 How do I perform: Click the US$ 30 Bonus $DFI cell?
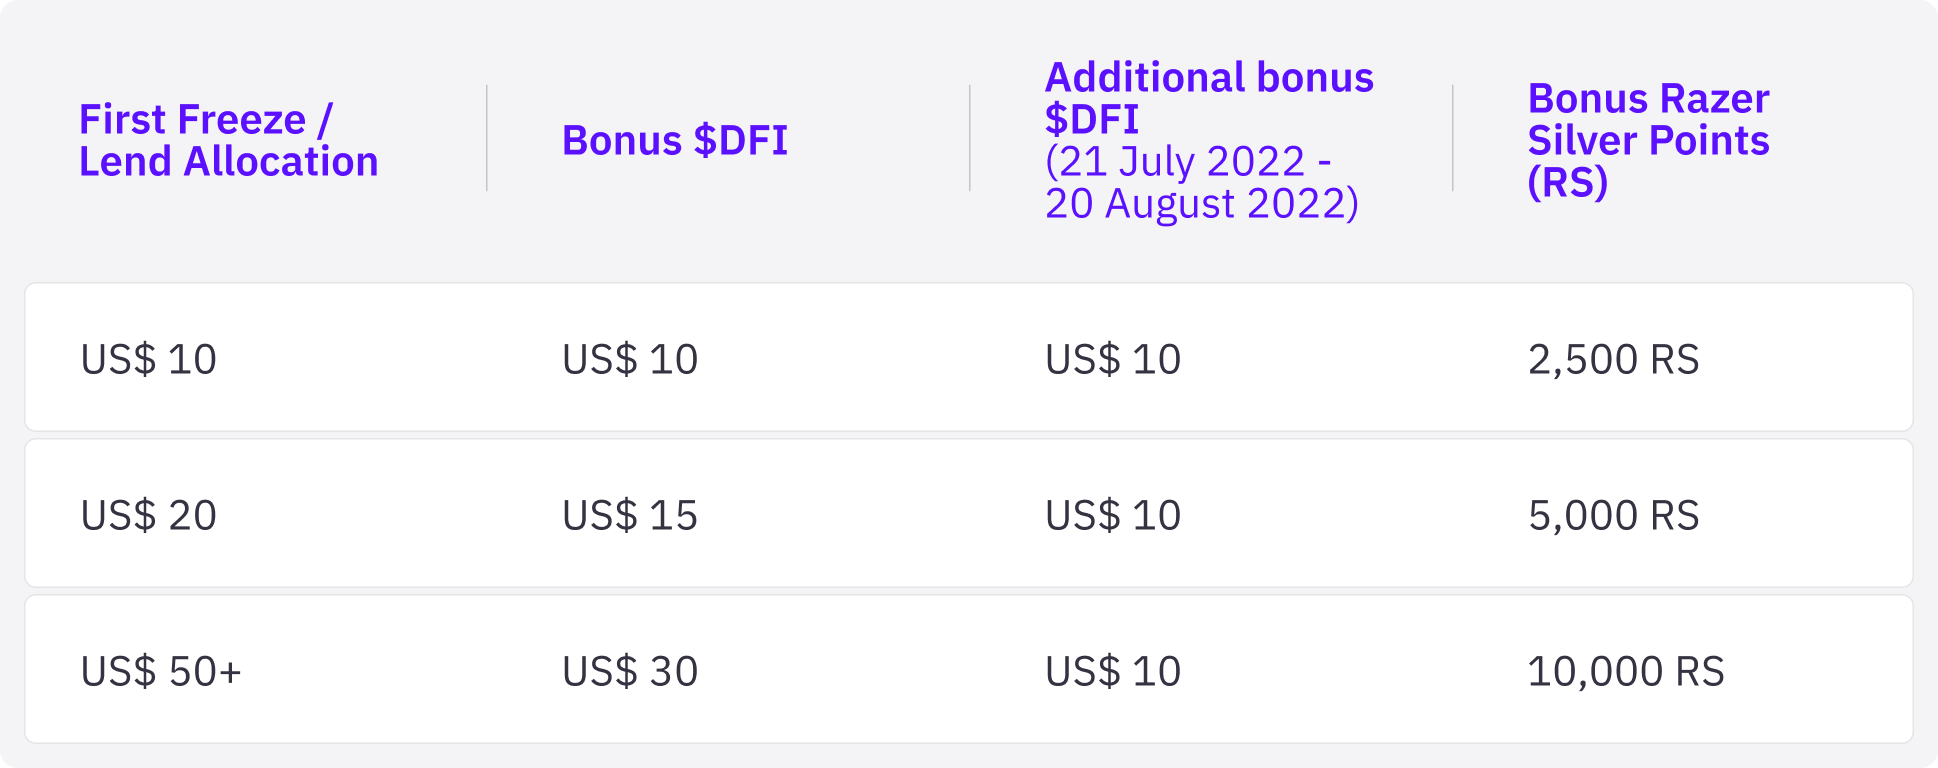[x=630, y=671]
